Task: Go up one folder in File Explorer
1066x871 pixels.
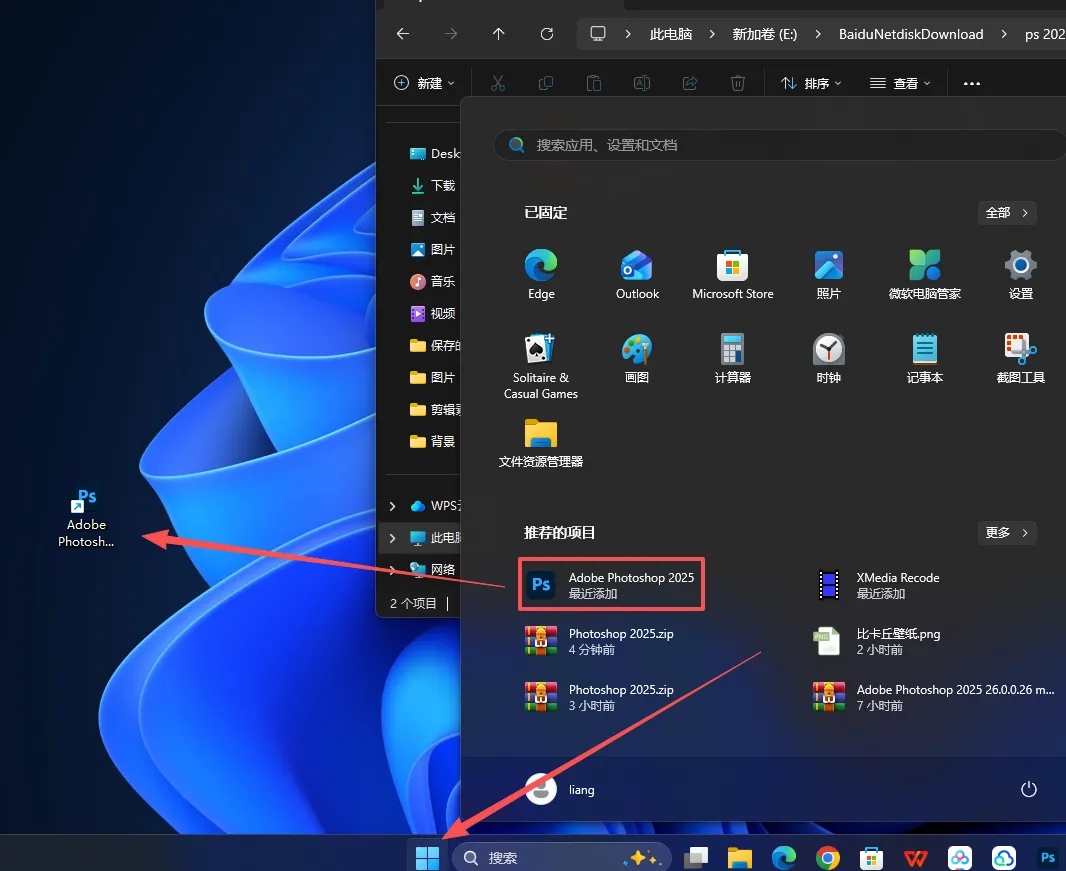Action: [498, 33]
